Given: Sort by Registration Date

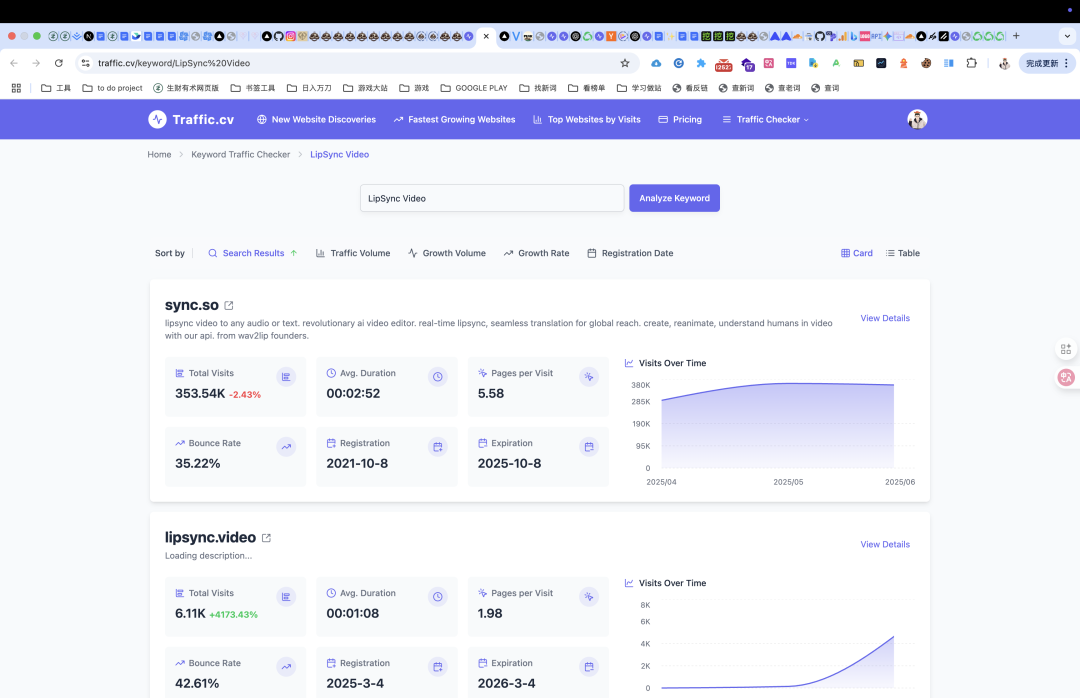Looking at the screenshot, I should click(x=630, y=253).
